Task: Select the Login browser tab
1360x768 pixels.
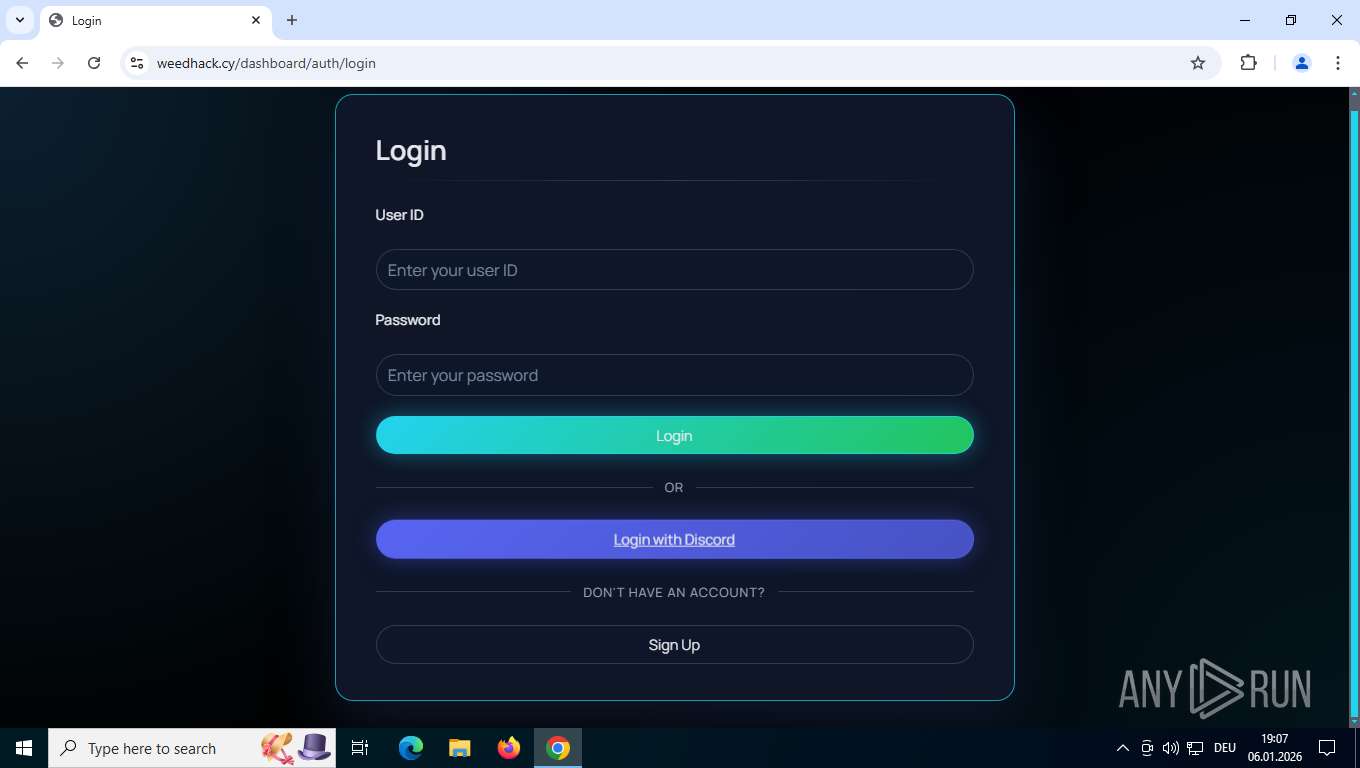Action: tap(156, 20)
